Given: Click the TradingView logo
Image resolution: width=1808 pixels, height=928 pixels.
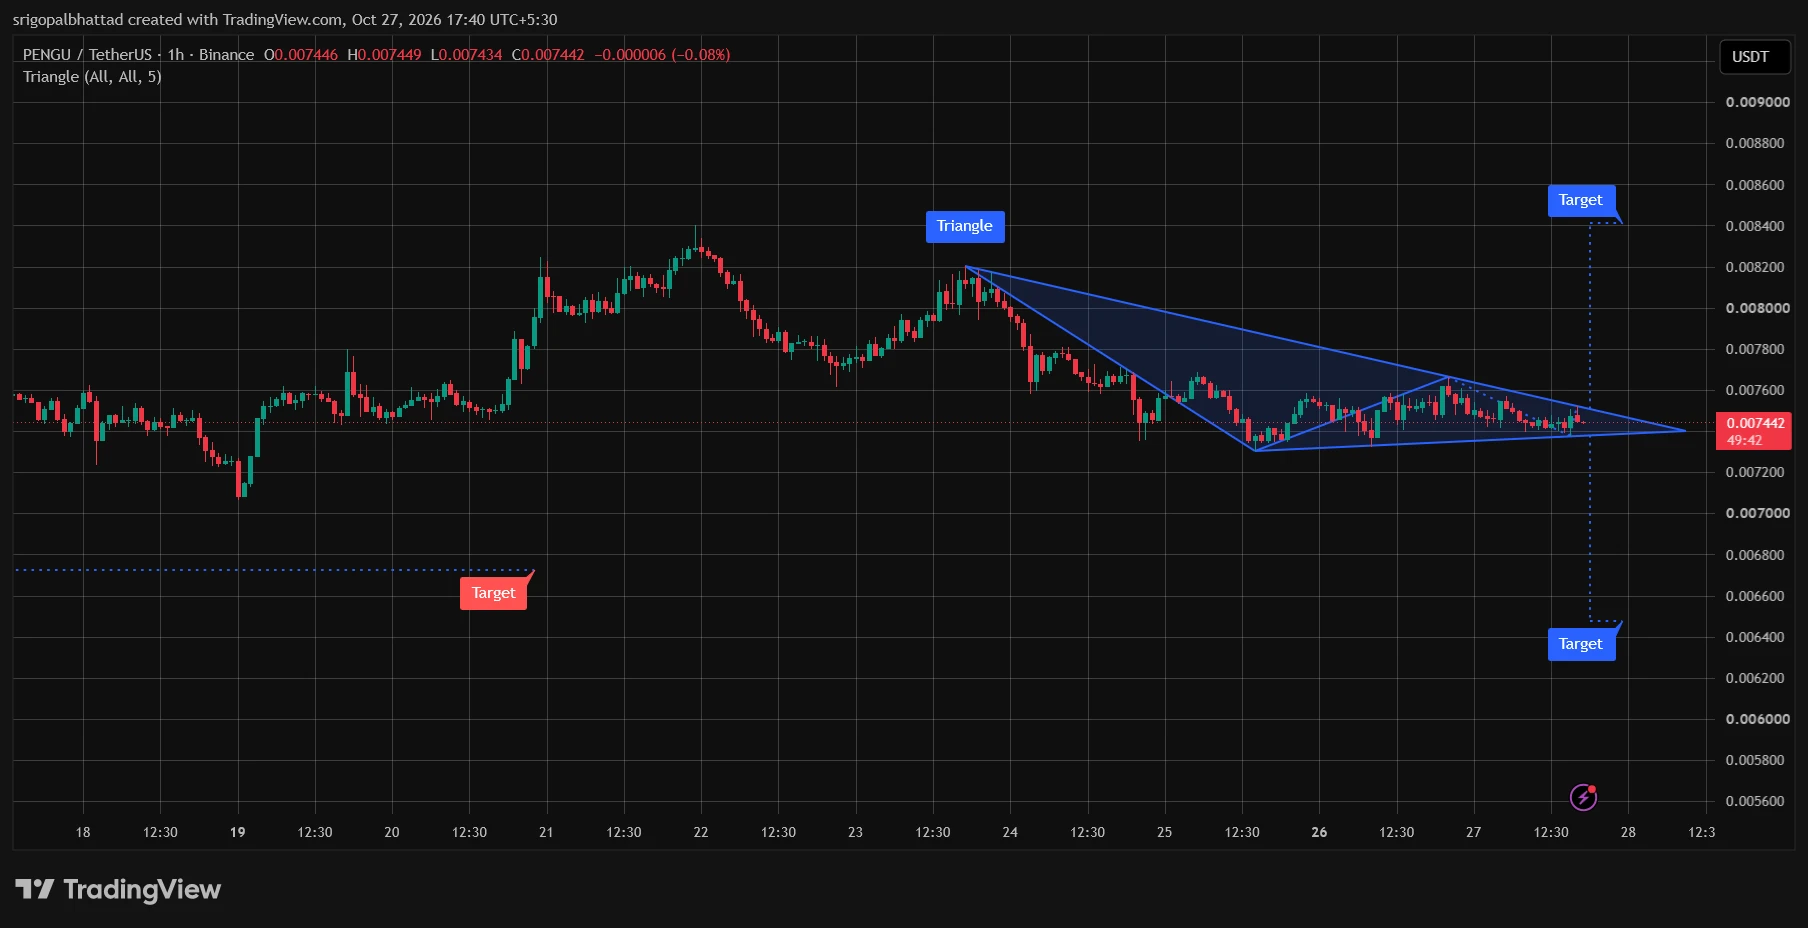Looking at the screenshot, I should tap(118, 889).
